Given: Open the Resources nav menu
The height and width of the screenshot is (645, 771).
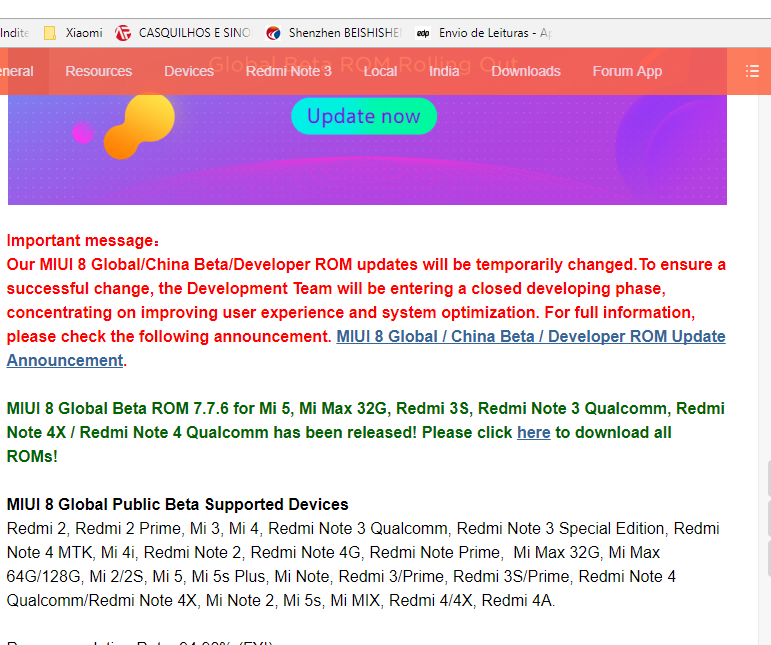Looking at the screenshot, I should point(98,71).
